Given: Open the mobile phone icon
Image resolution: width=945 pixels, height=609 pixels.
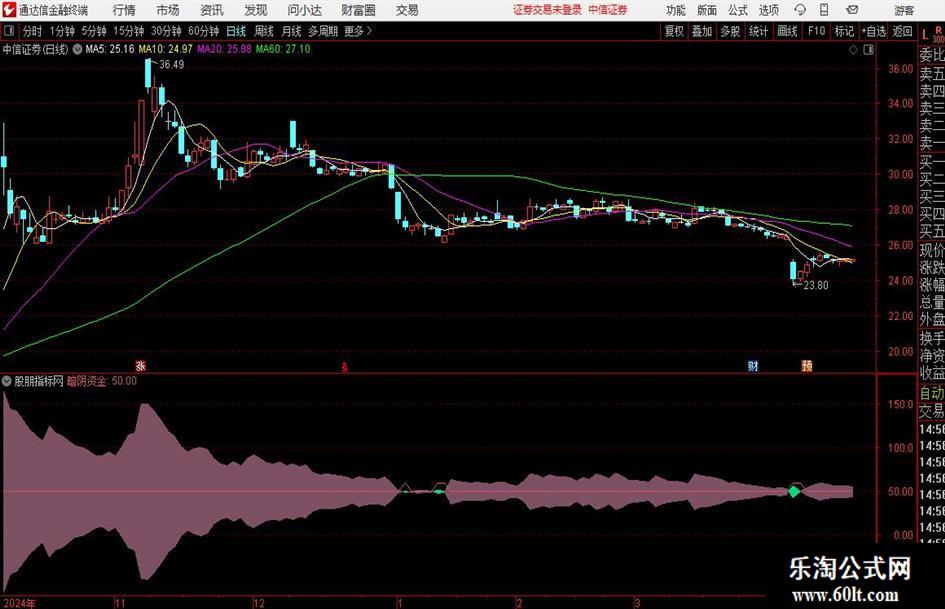Looking at the screenshot, I should click(824, 10).
